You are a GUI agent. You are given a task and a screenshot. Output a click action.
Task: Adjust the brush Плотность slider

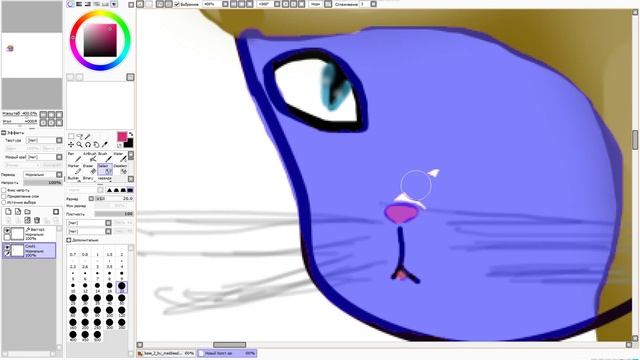click(114, 214)
